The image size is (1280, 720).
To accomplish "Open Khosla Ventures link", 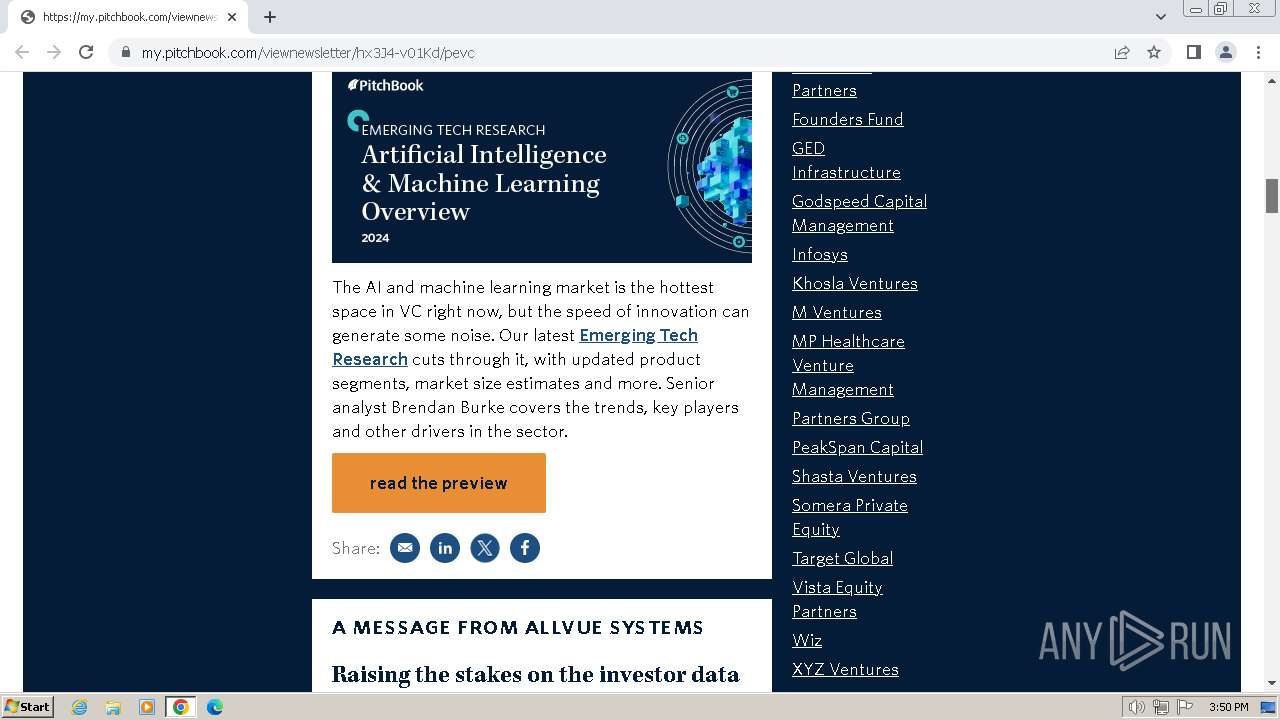I will coord(855,283).
